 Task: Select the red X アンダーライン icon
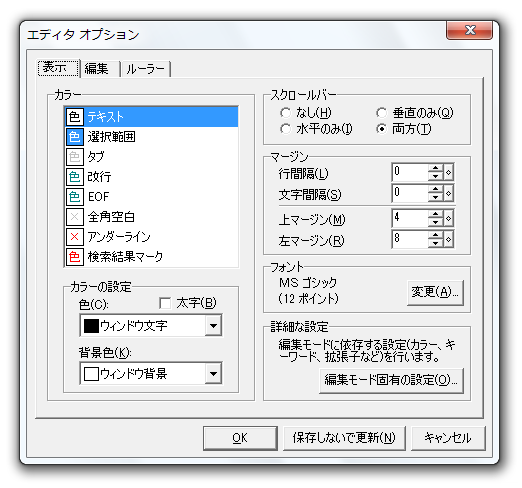[74, 237]
